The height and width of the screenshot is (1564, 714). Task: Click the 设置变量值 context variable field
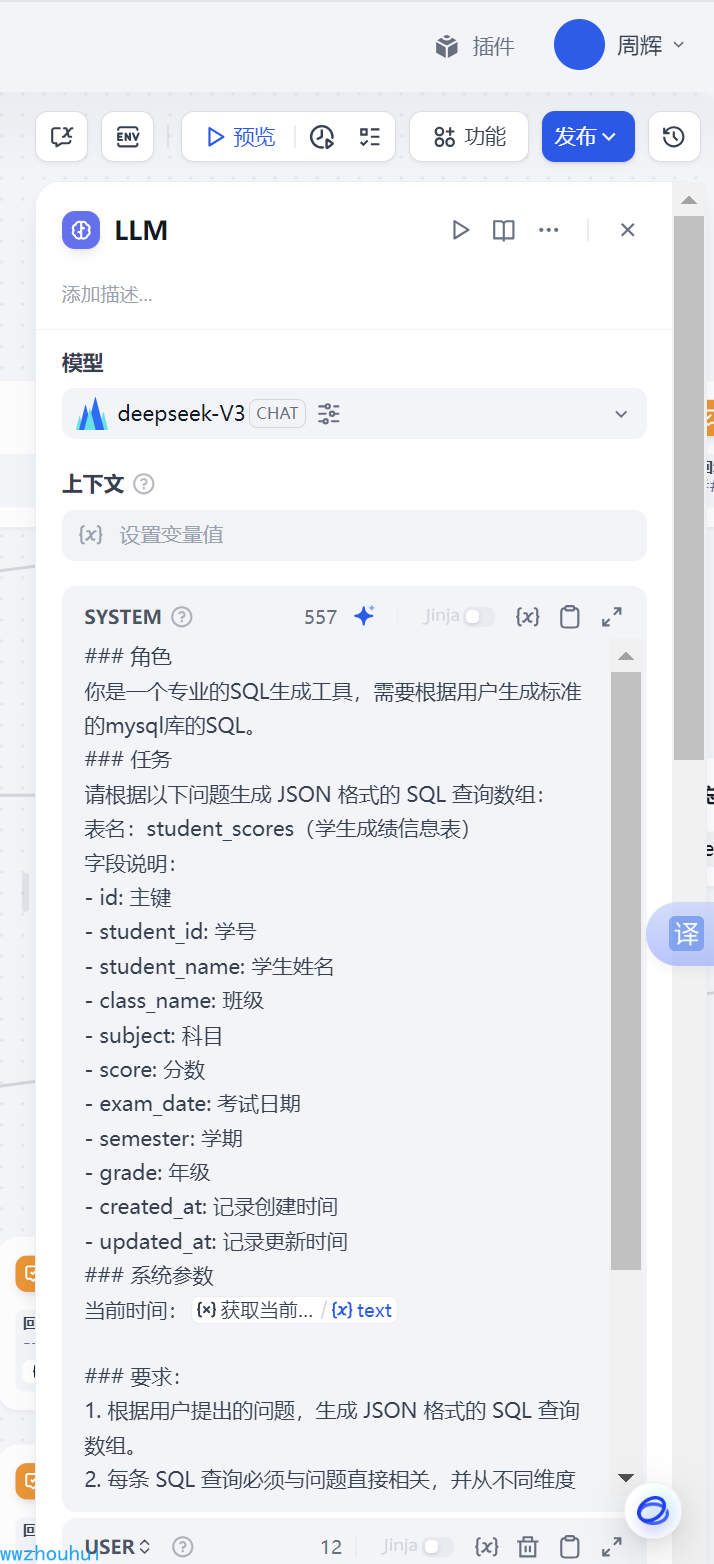354,535
